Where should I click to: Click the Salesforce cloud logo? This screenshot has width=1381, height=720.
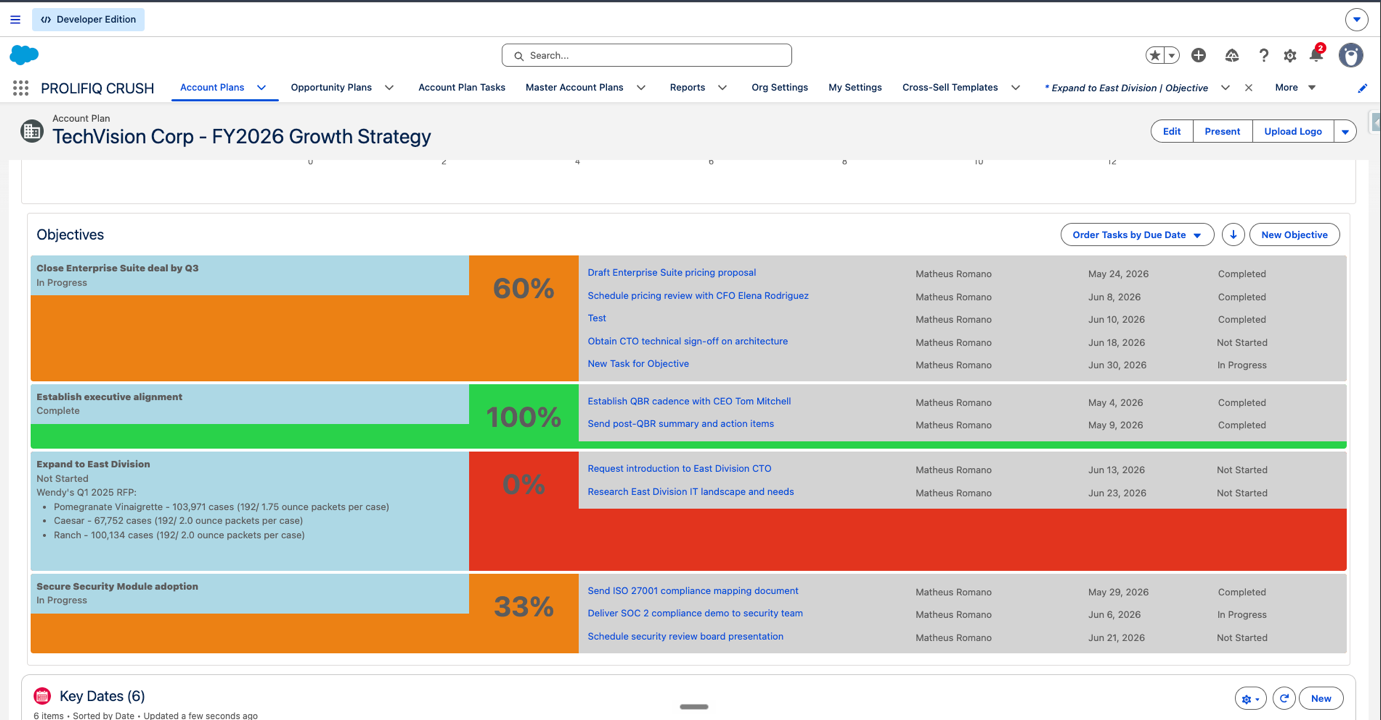pos(24,55)
